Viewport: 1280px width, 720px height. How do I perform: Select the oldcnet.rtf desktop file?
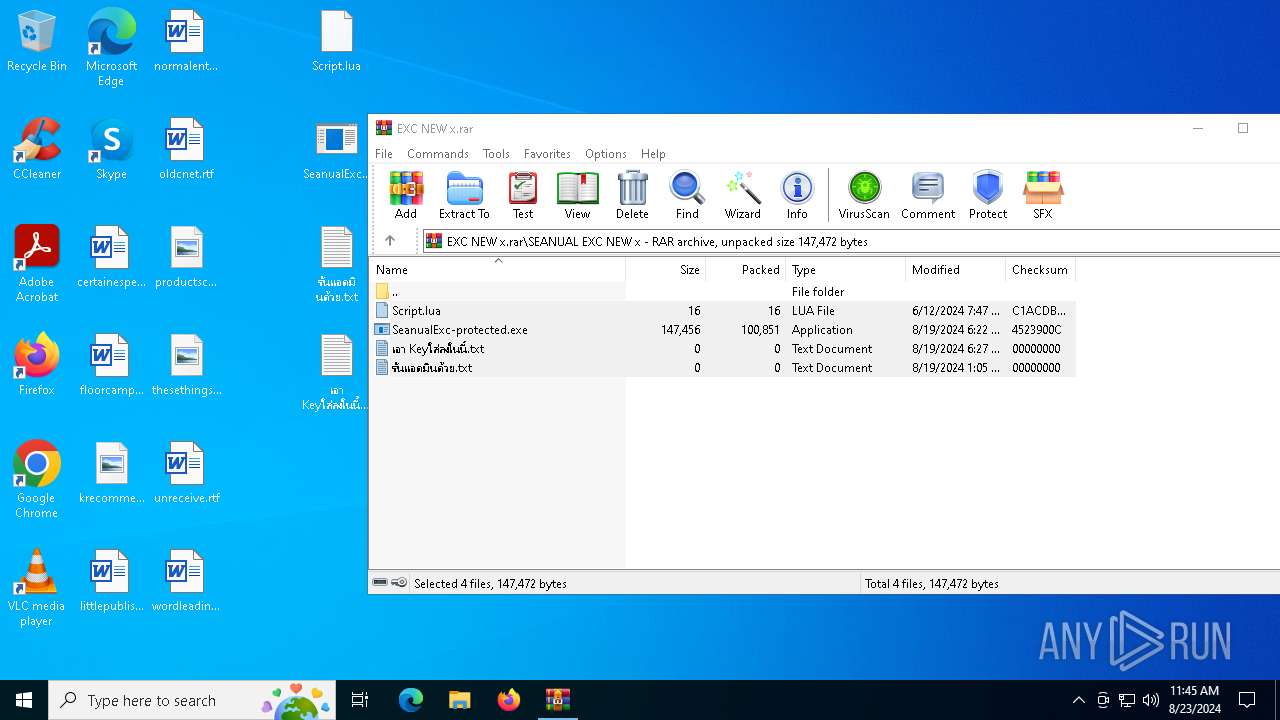pyautogui.click(x=186, y=149)
